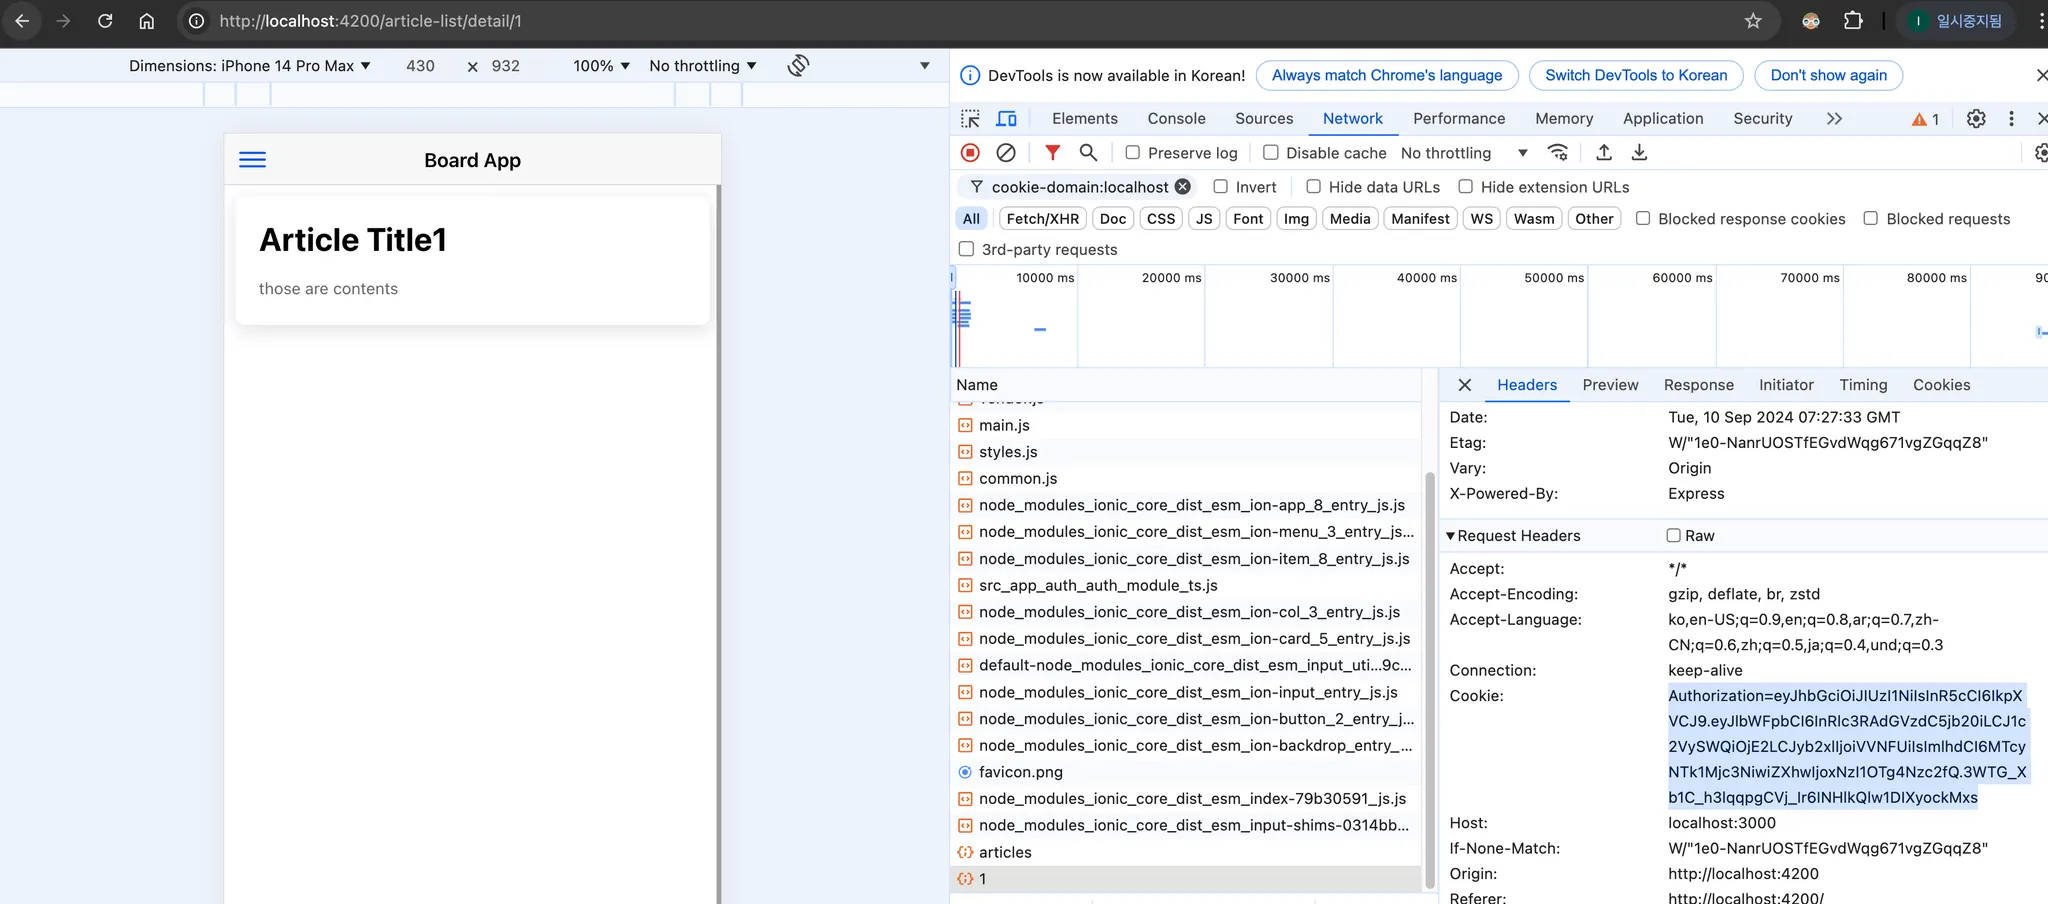Click the Switch DevTools to Korean button
The image size is (2048, 904).
tap(1636, 75)
